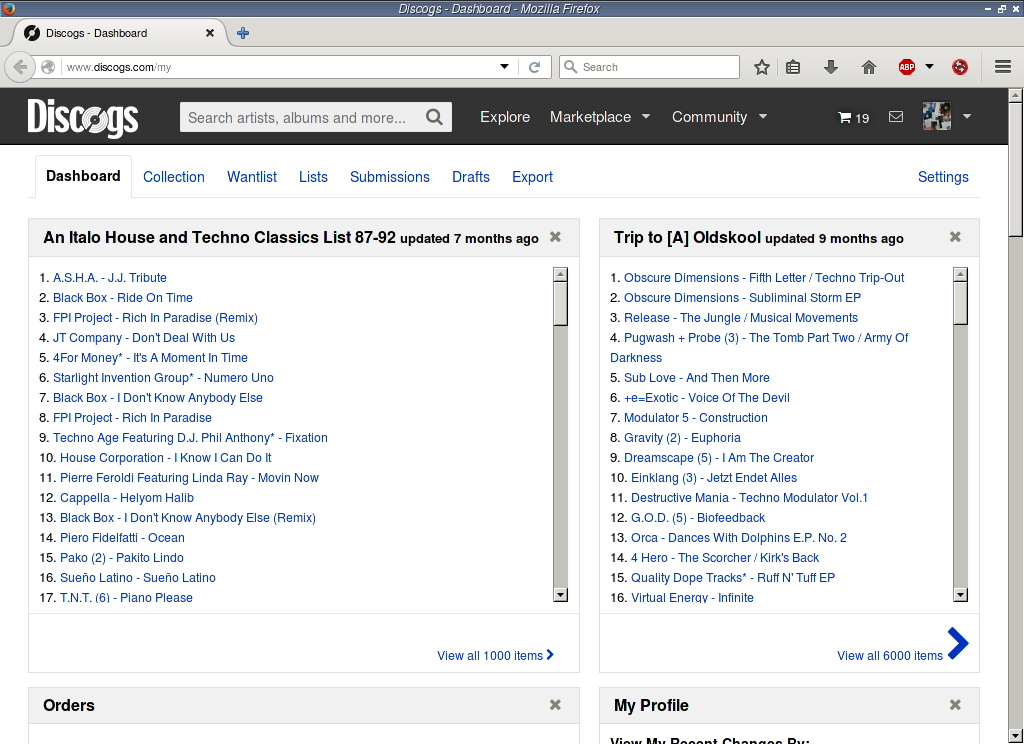The width and height of the screenshot is (1024, 744).
Task: Focus the Firefox Search box
Action: coord(649,67)
